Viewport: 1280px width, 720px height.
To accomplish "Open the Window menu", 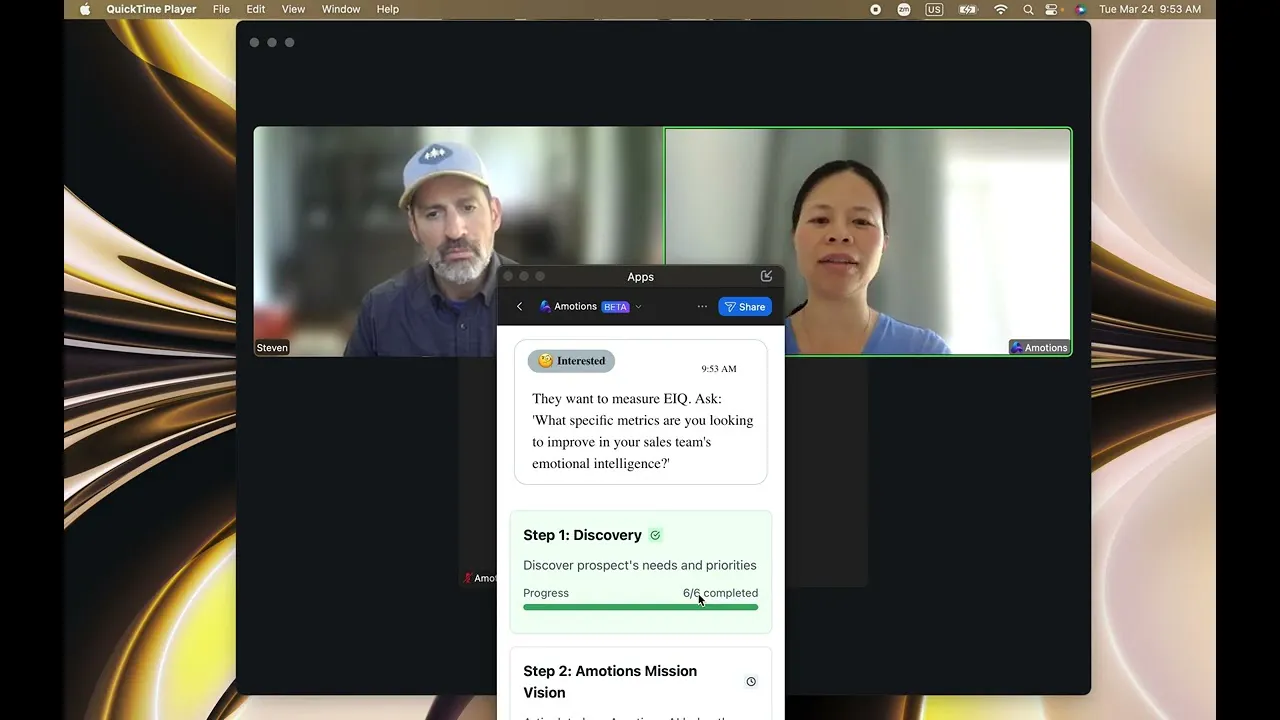I will click(341, 9).
